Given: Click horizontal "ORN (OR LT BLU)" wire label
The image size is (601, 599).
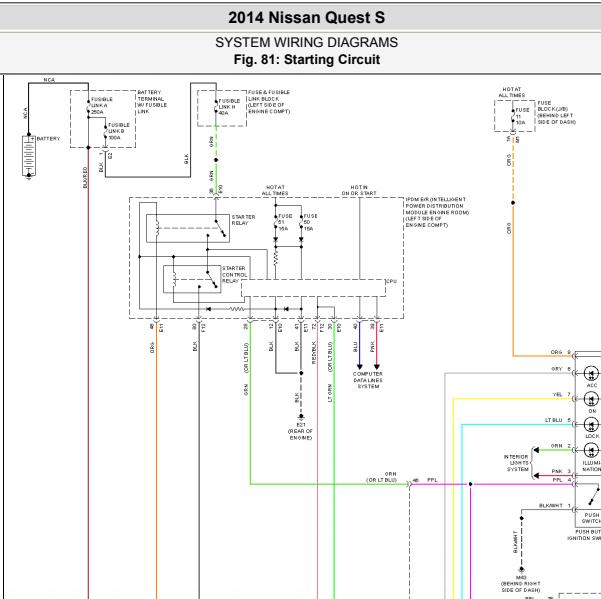Looking at the screenshot, I should tap(381, 477).
